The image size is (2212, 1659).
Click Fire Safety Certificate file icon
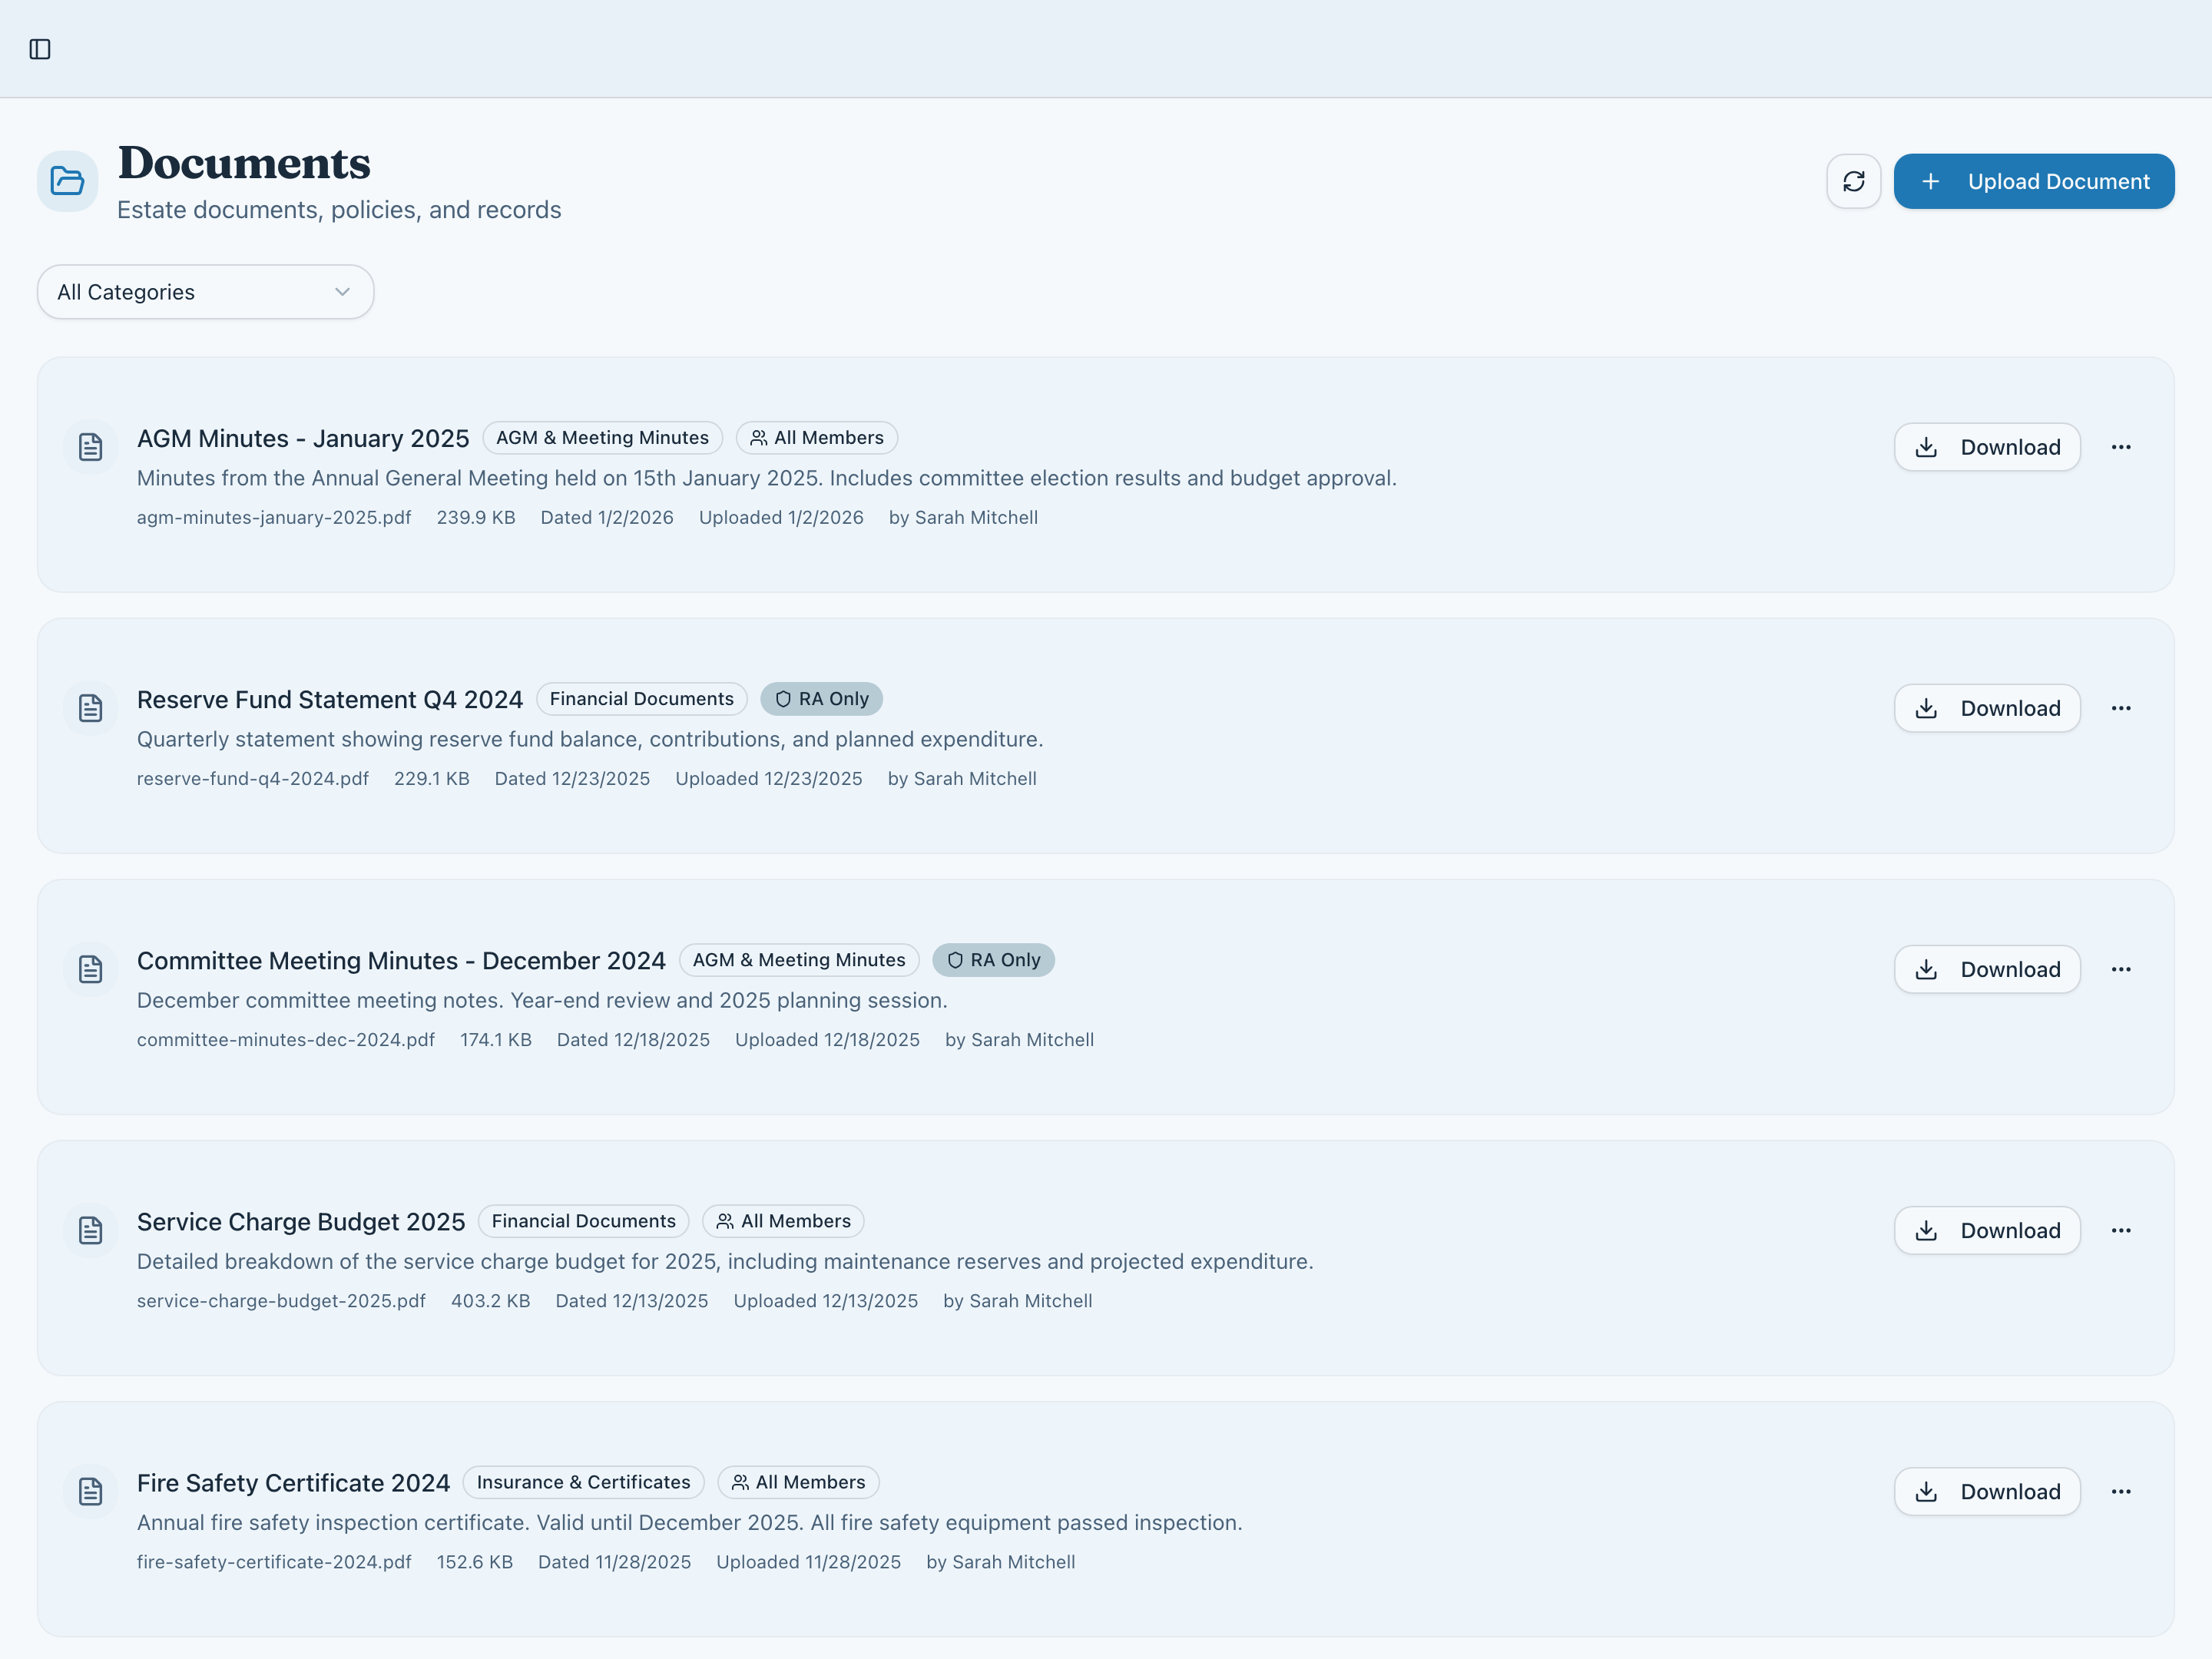pos(91,1491)
